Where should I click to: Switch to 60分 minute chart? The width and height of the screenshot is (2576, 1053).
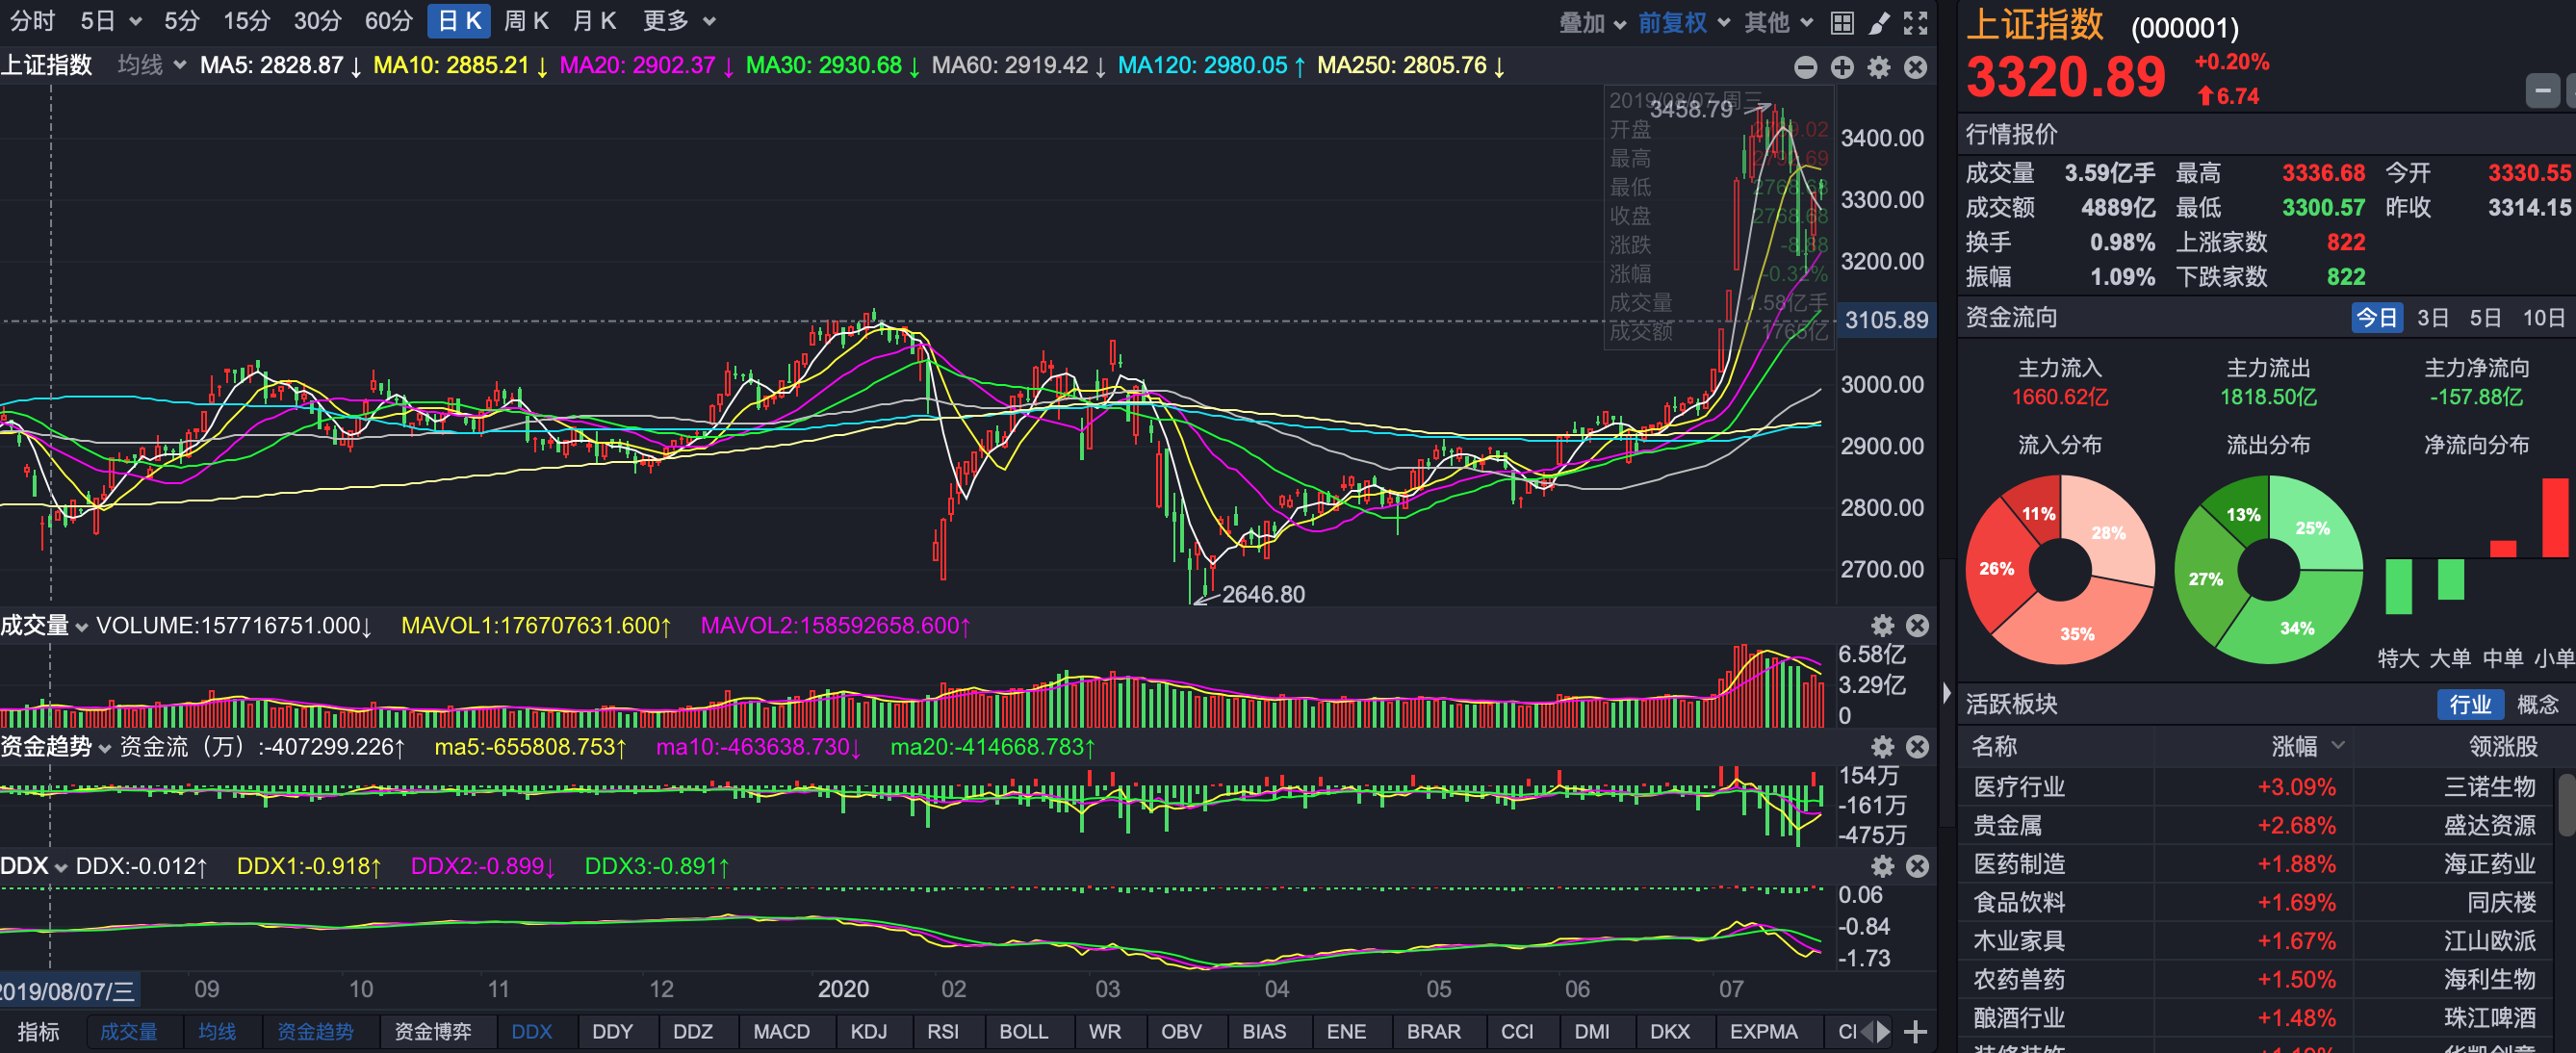tap(389, 21)
